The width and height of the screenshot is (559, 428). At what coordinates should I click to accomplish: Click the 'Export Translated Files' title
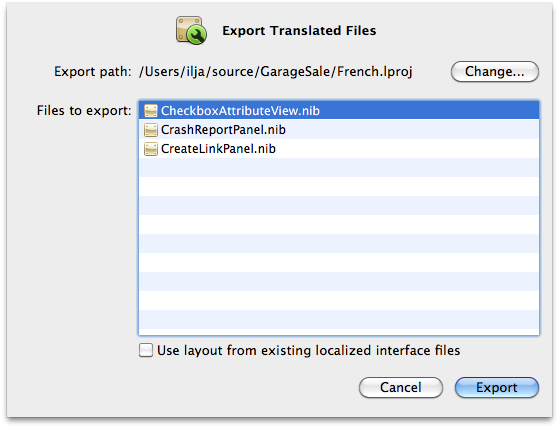click(299, 31)
